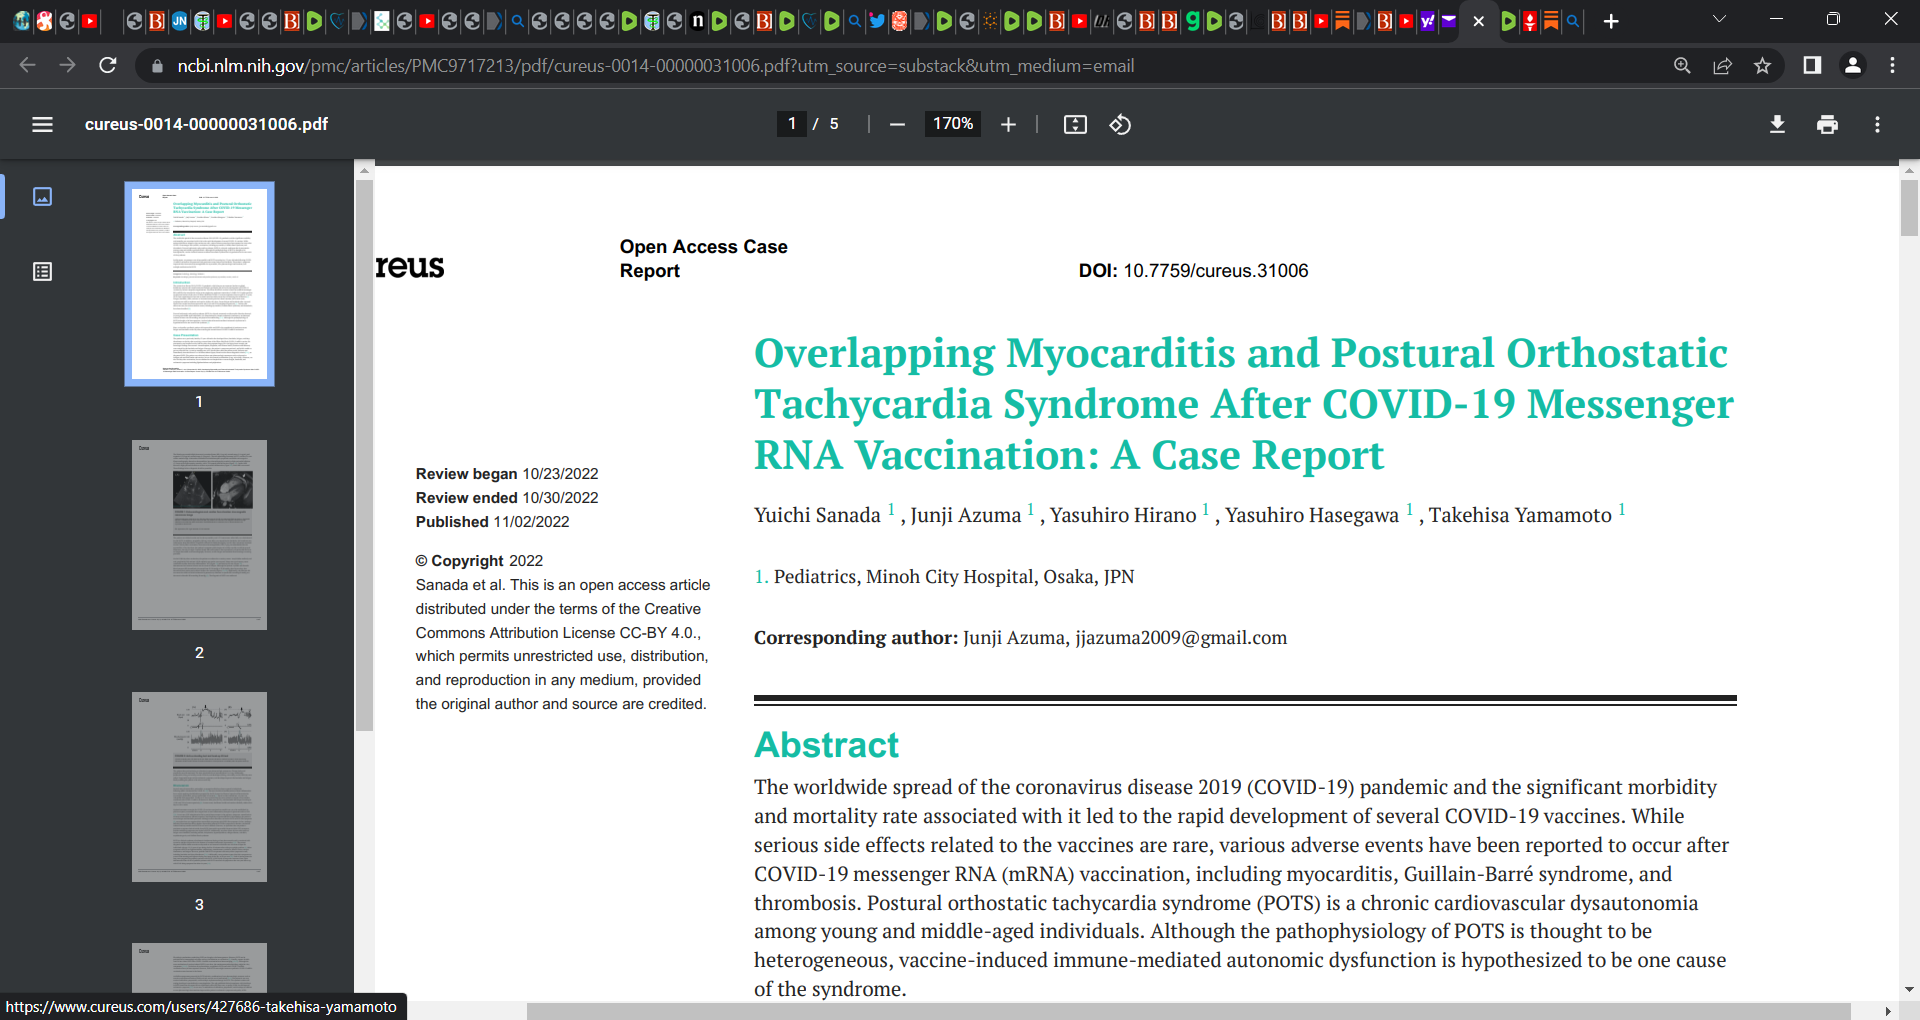Select the page 2 thumbnail
This screenshot has width=1920, height=1020.
coord(199,535)
